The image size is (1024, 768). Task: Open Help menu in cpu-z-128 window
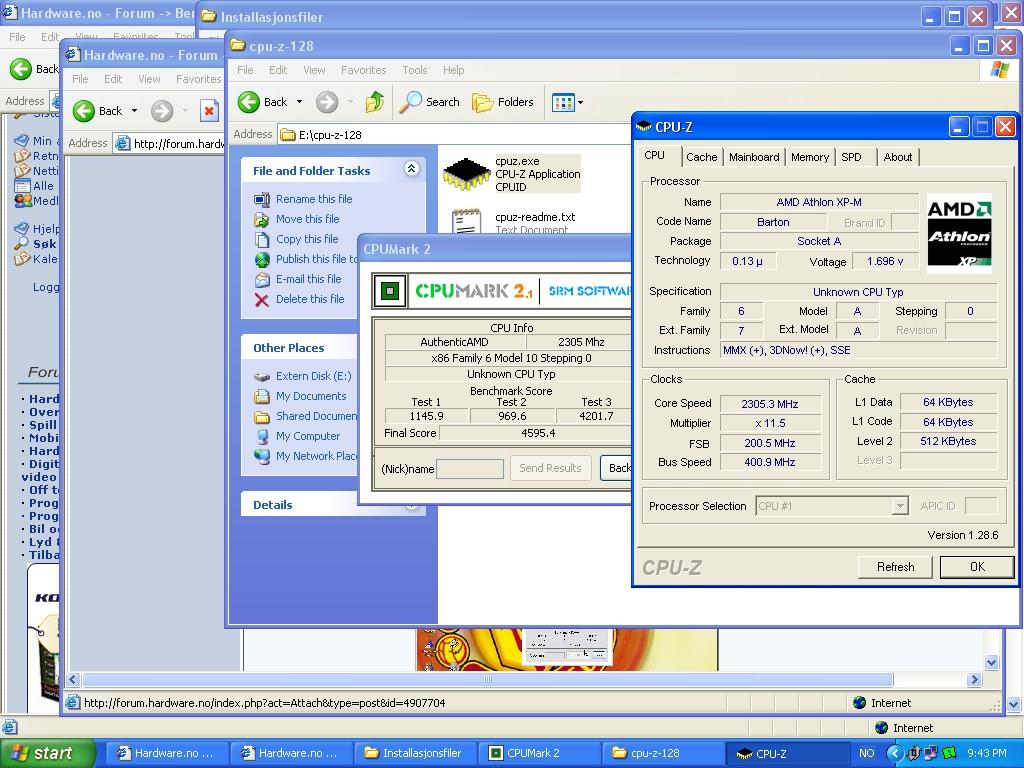453,70
